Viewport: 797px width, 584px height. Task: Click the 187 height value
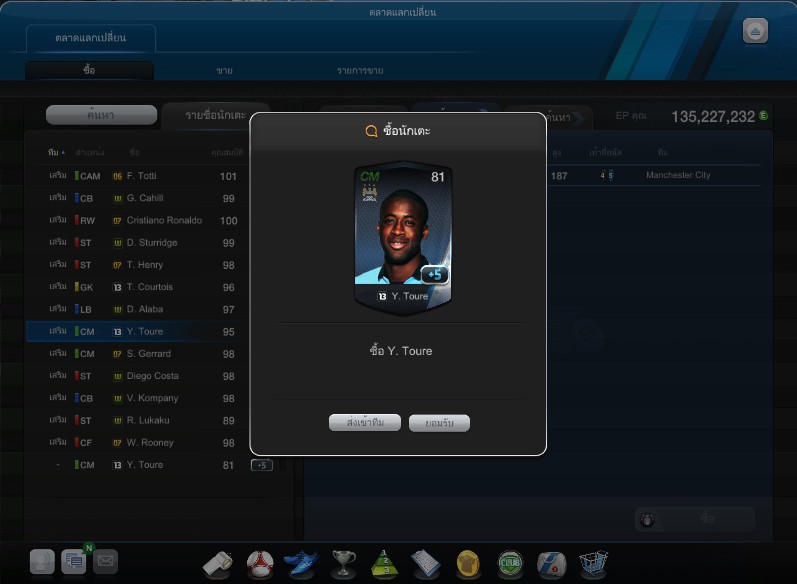tap(559, 176)
